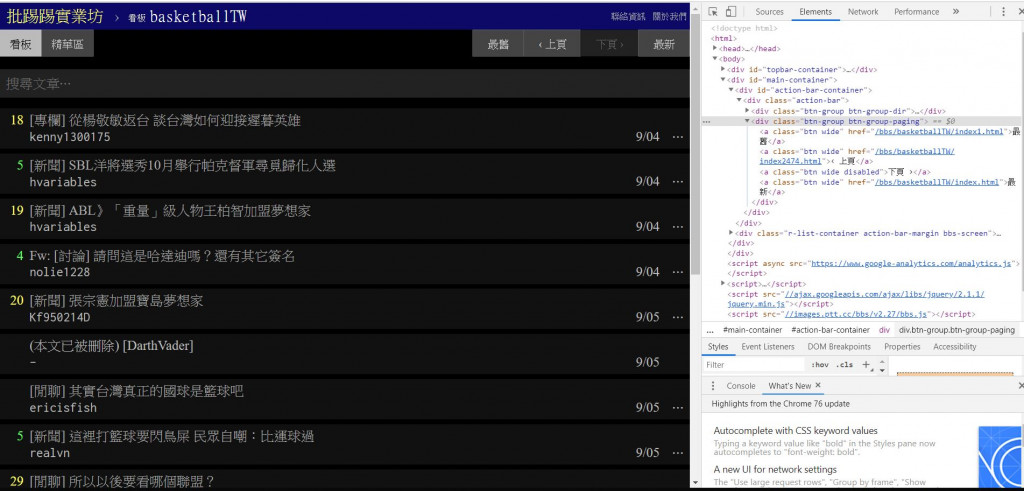Image resolution: width=1024 pixels, height=491 pixels.
Task: Expand the topbar-container div node
Action: point(723,69)
